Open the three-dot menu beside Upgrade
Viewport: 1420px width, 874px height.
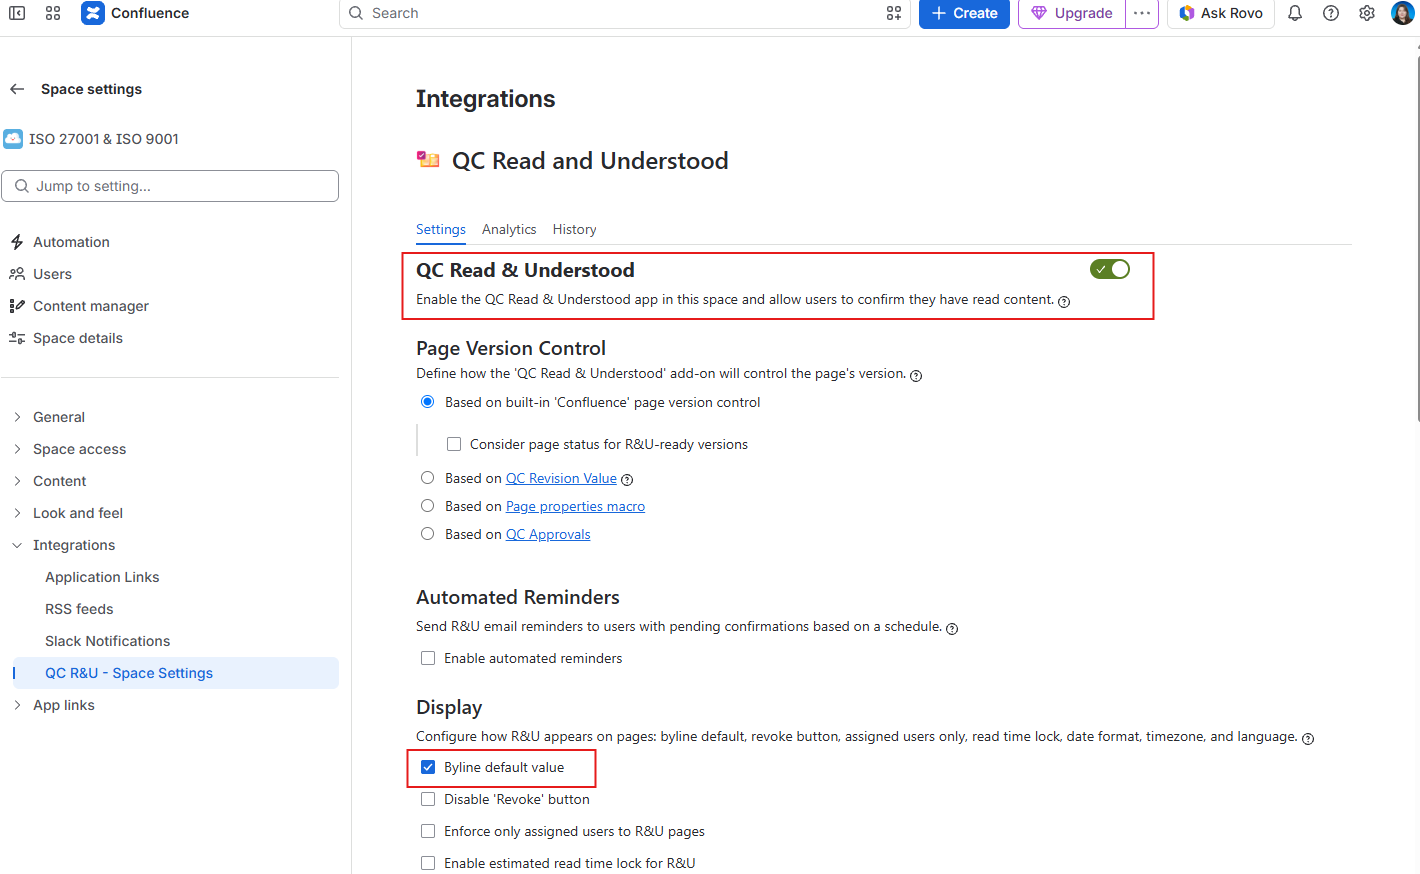click(1142, 13)
